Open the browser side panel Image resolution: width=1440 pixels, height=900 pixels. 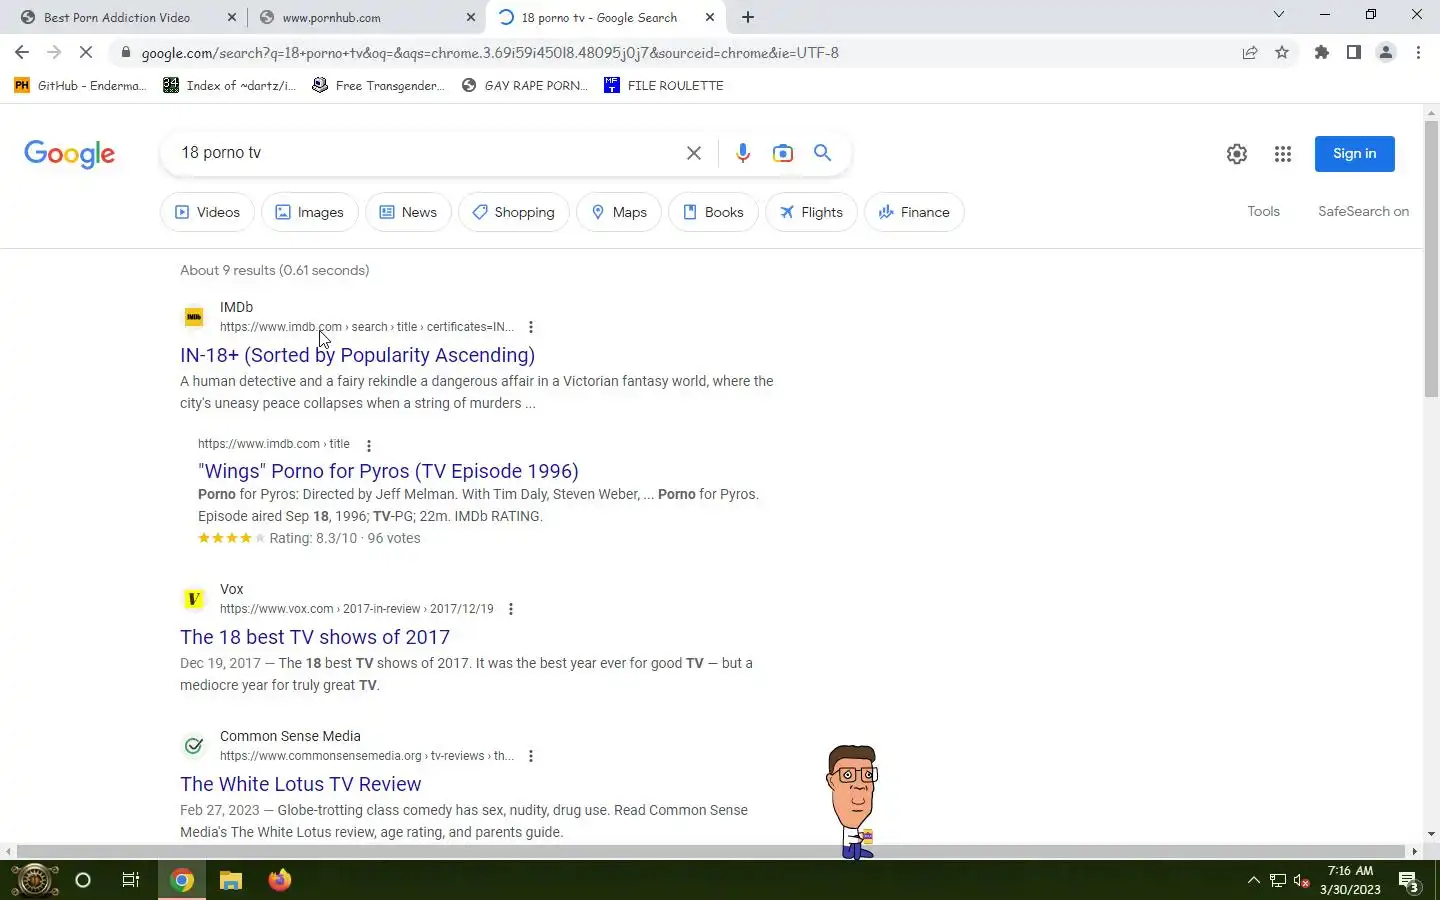[x=1354, y=52]
